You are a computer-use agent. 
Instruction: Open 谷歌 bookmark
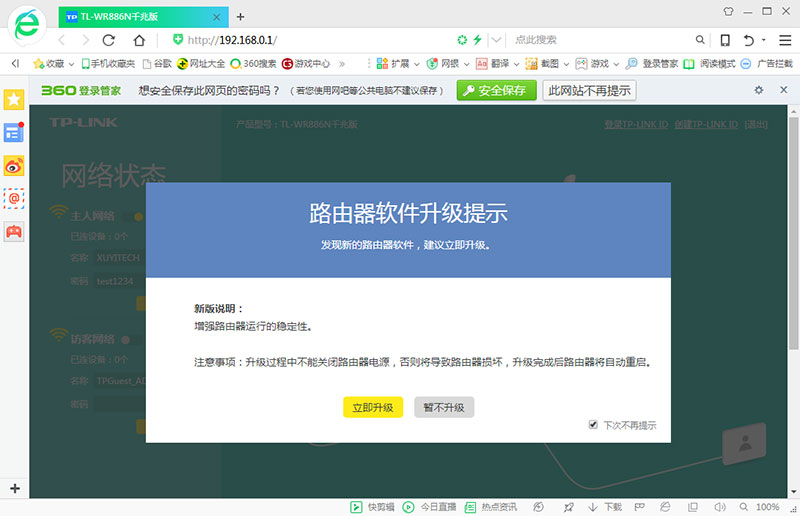coord(157,63)
